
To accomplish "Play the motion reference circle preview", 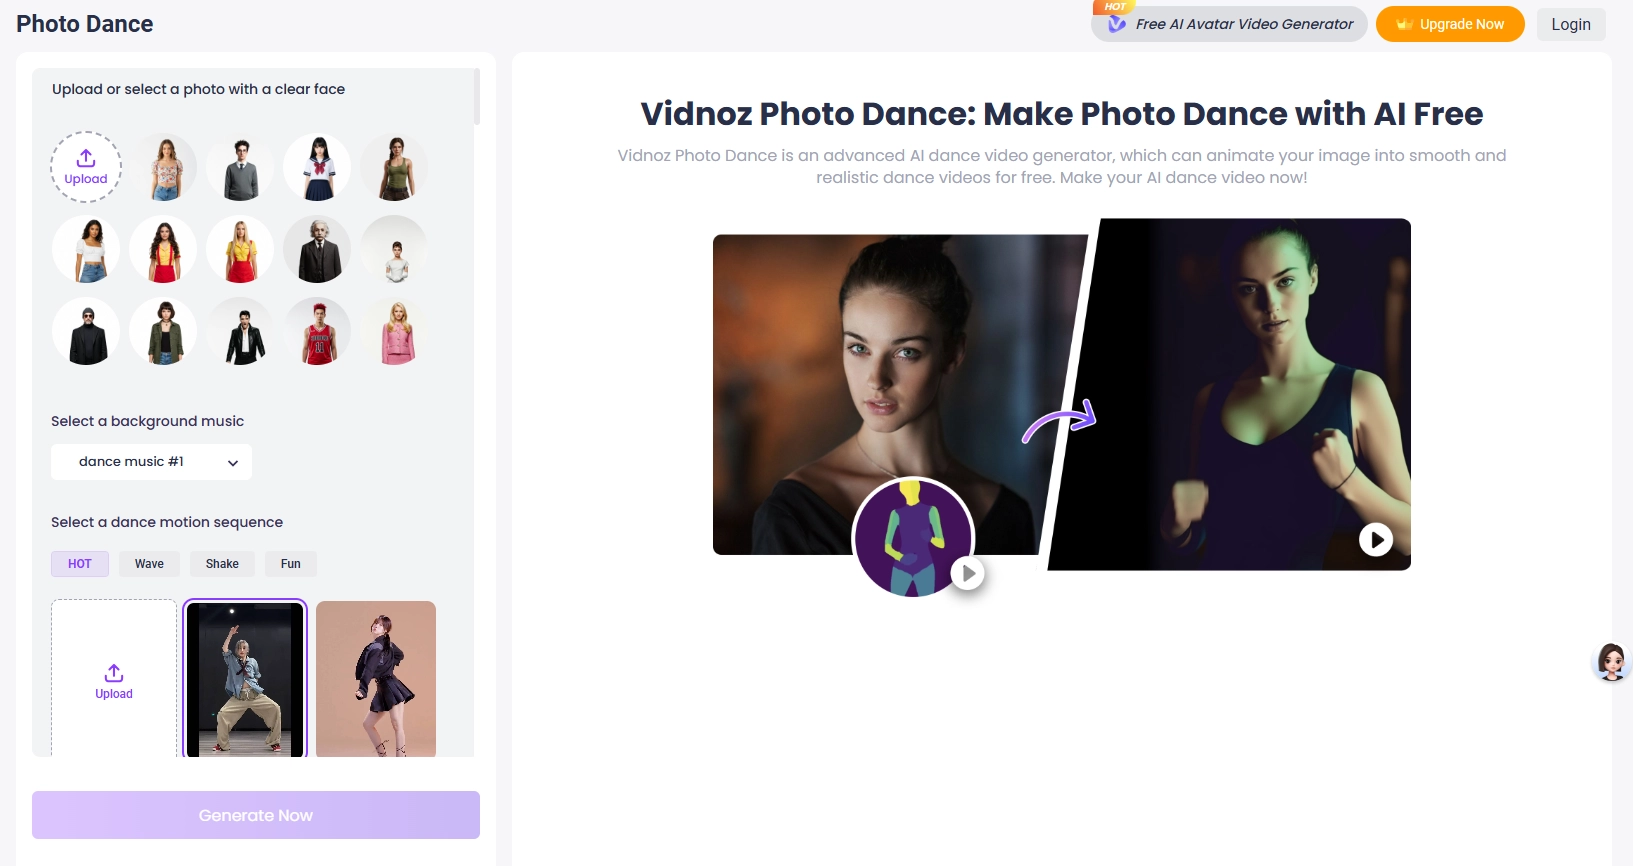I will click(967, 573).
